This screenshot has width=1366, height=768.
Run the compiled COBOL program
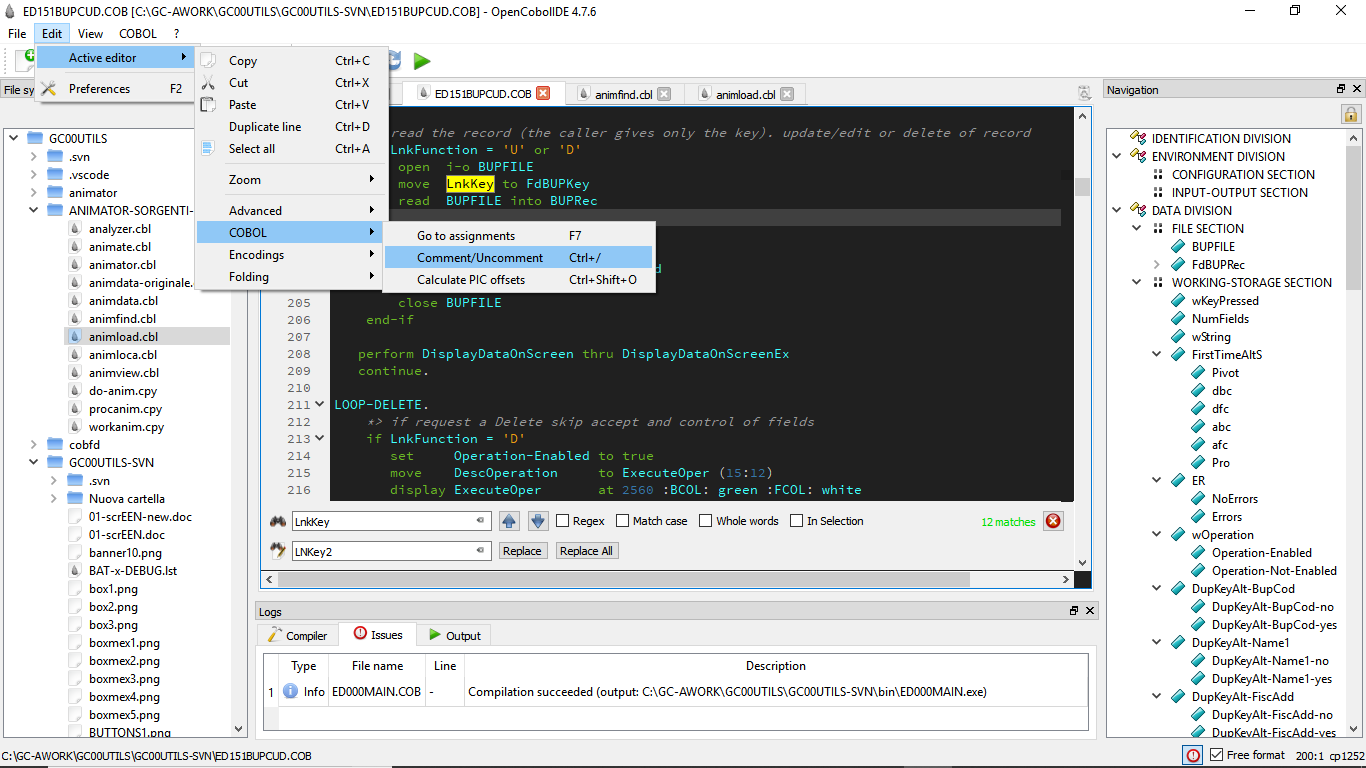coord(421,60)
